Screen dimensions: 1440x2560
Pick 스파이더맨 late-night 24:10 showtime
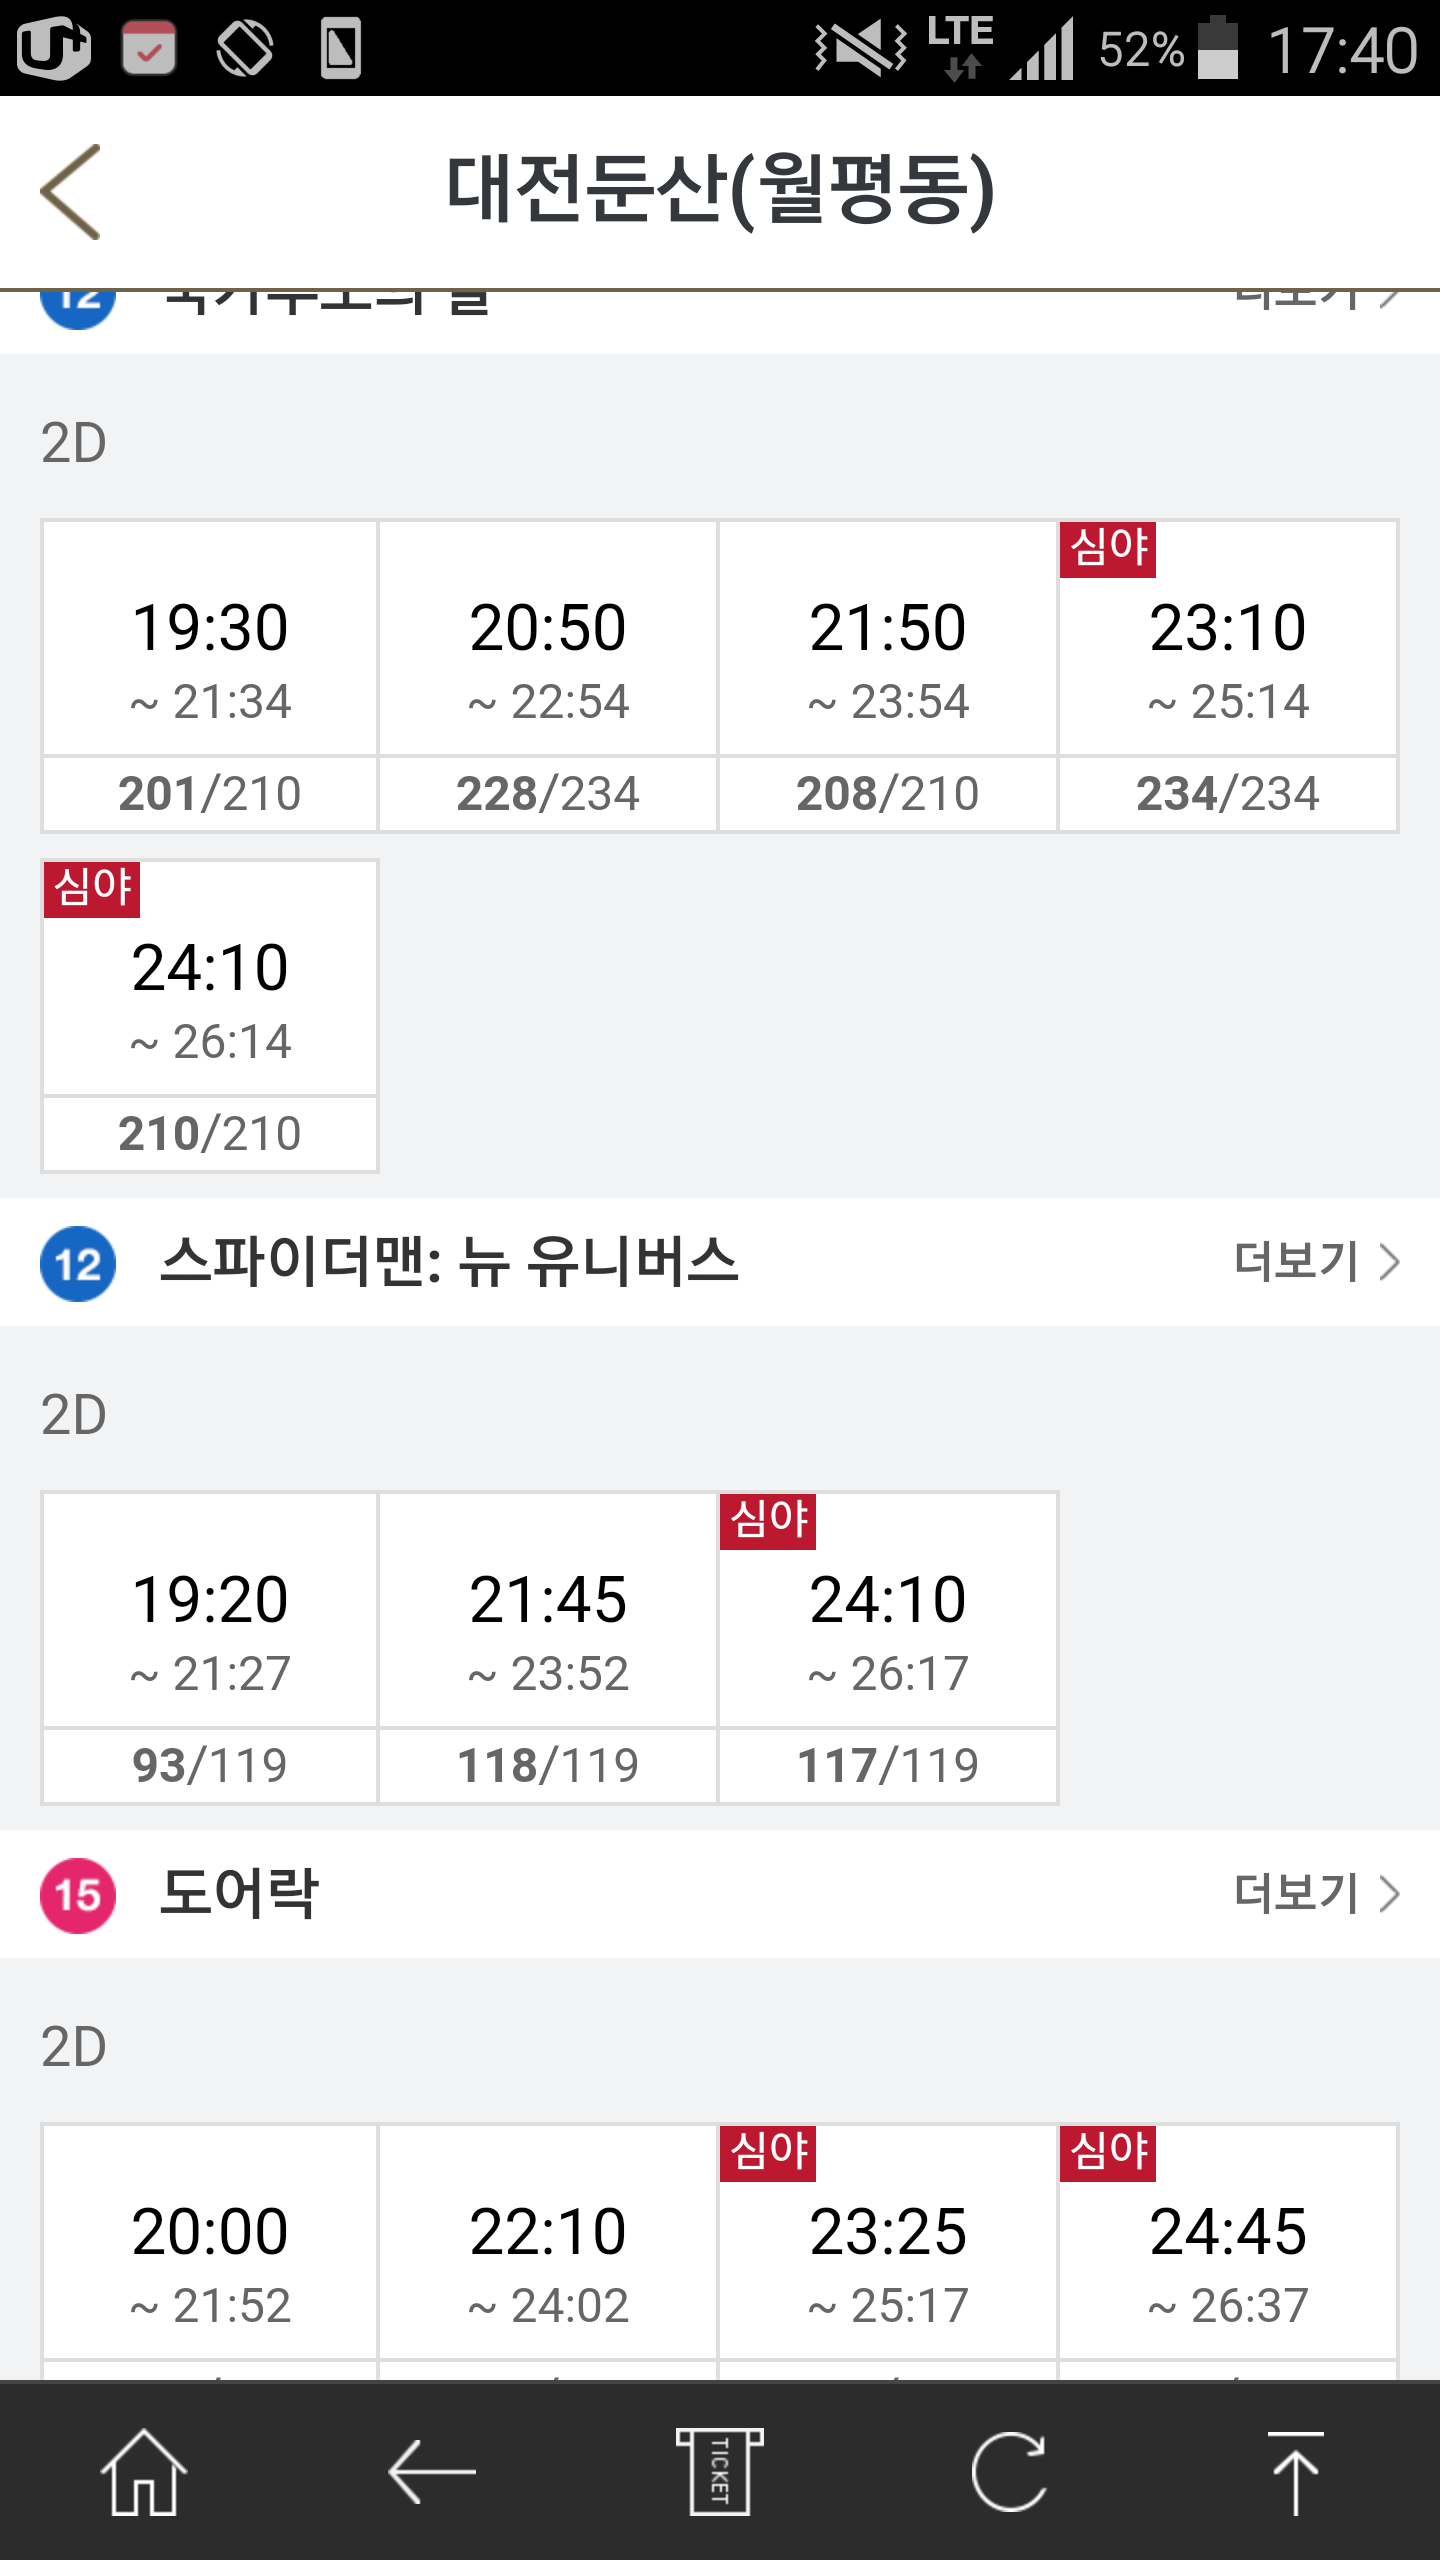point(888,1647)
